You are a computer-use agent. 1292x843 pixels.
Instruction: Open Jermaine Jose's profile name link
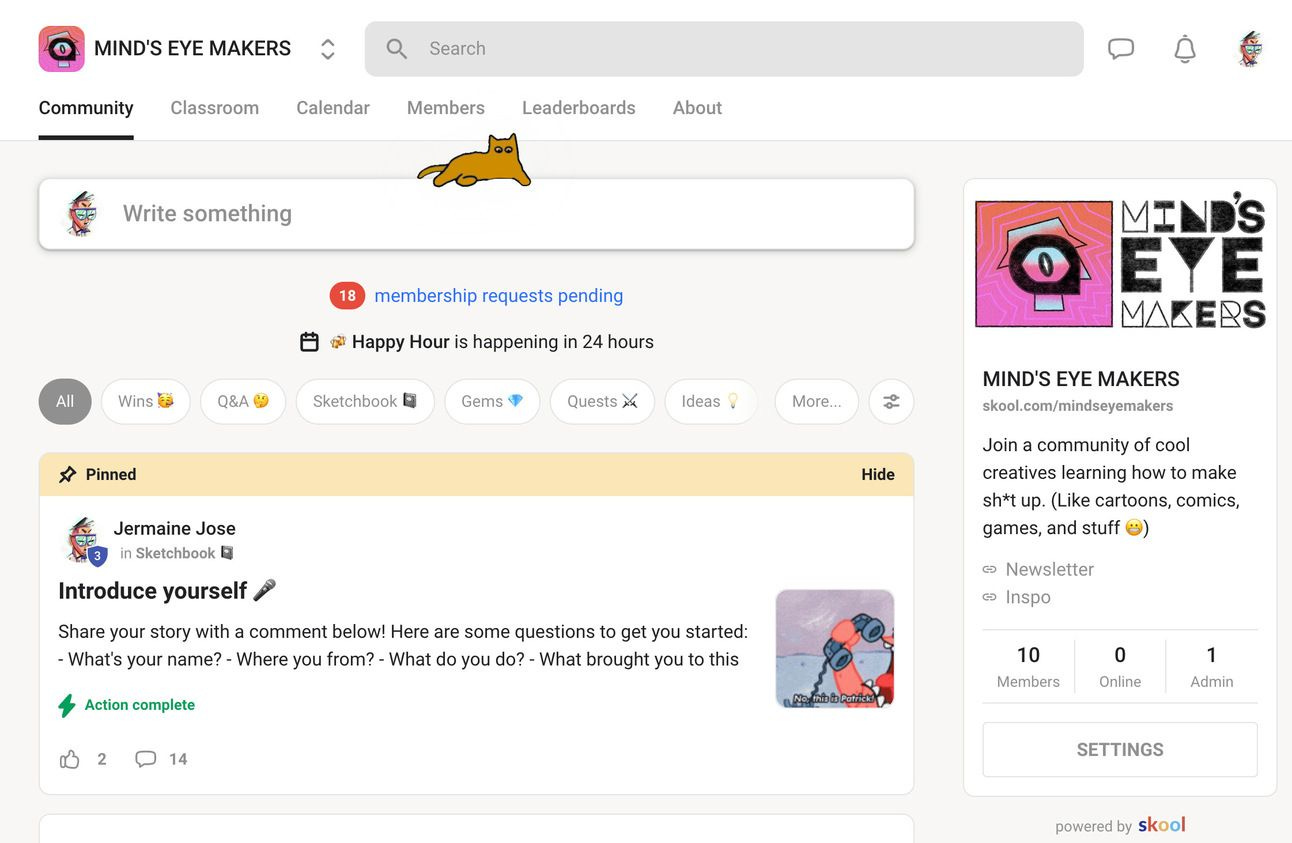tap(174, 529)
